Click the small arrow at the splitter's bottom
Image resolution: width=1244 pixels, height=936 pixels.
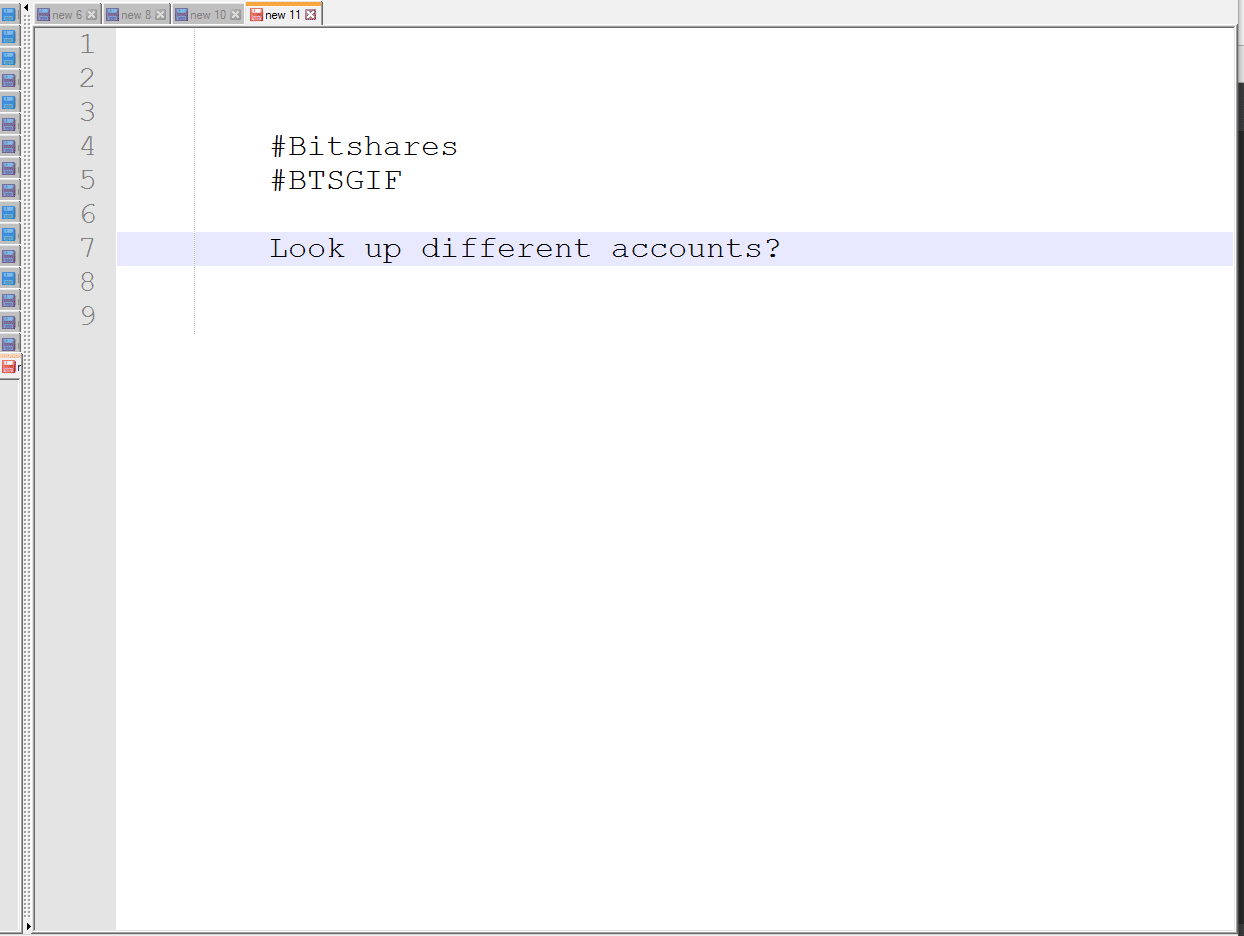point(28,927)
